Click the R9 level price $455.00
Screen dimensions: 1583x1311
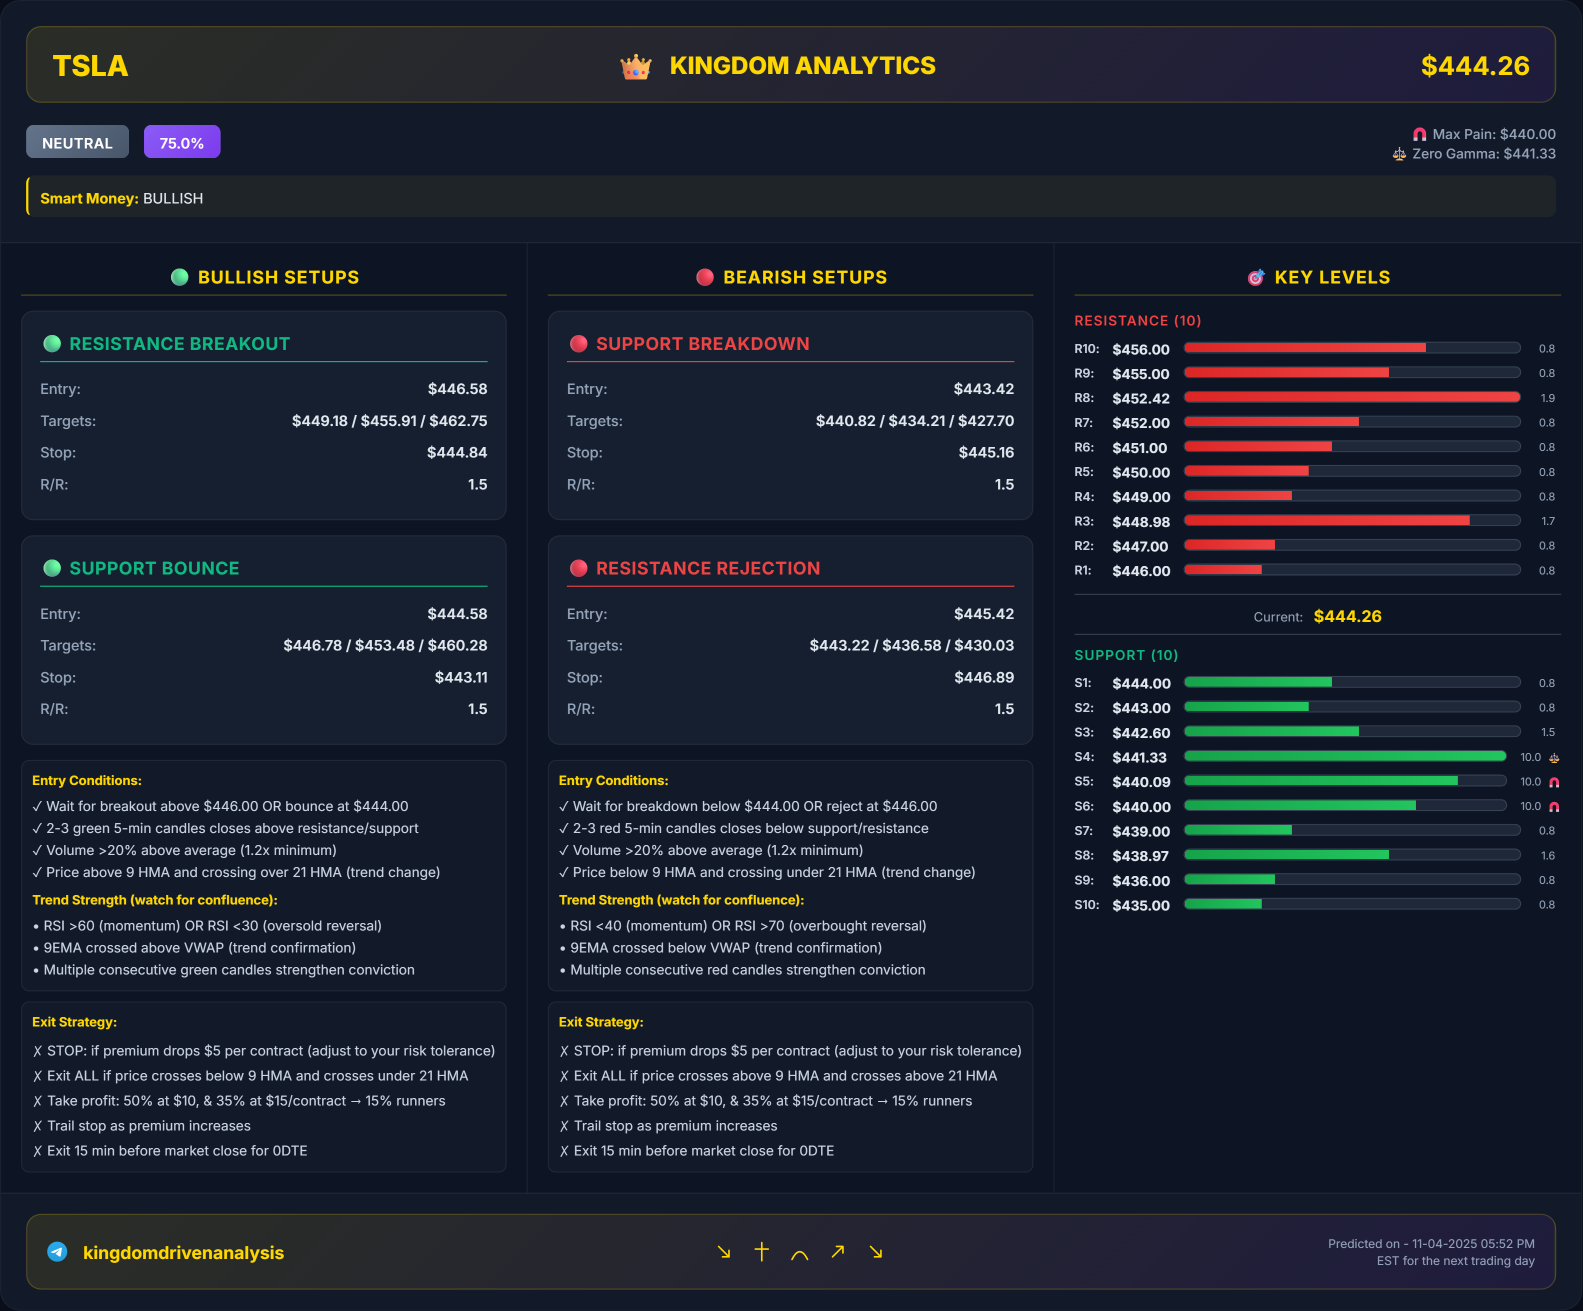click(x=1141, y=374)
